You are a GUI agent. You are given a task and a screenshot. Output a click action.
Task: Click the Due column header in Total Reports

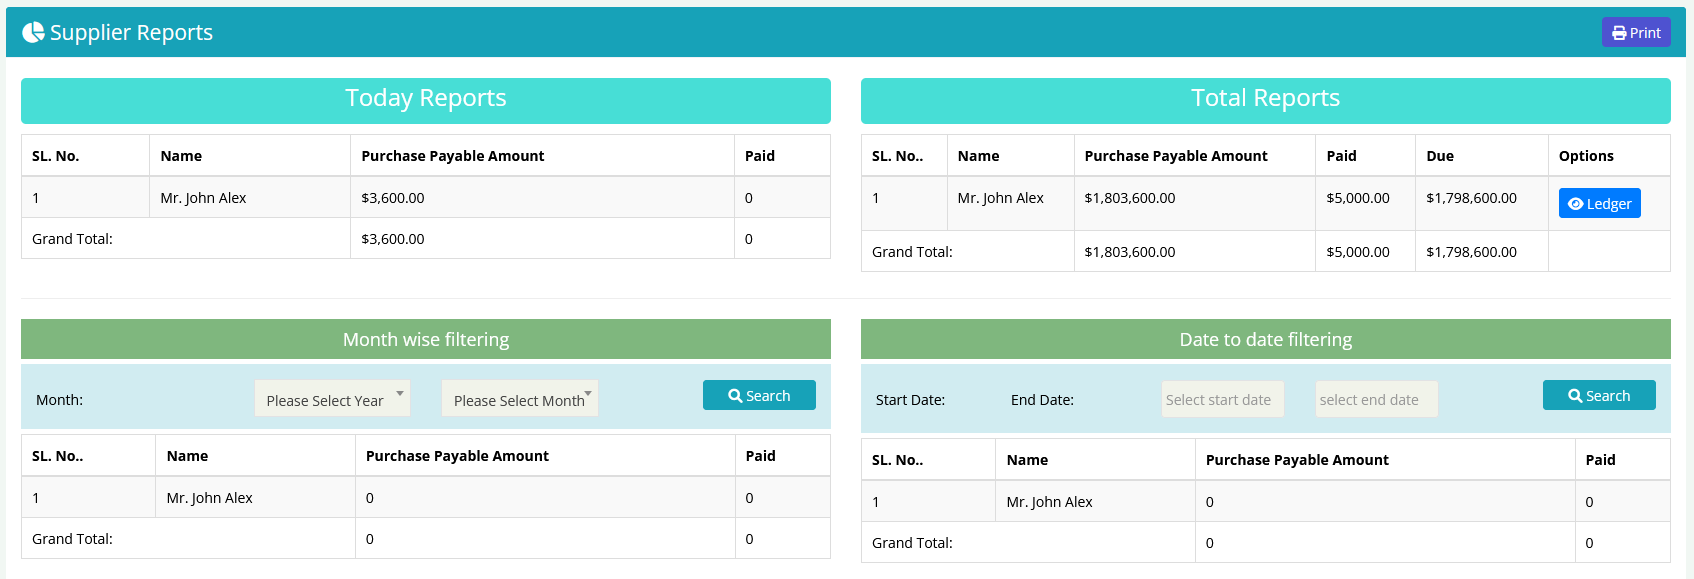(1440, 156)
